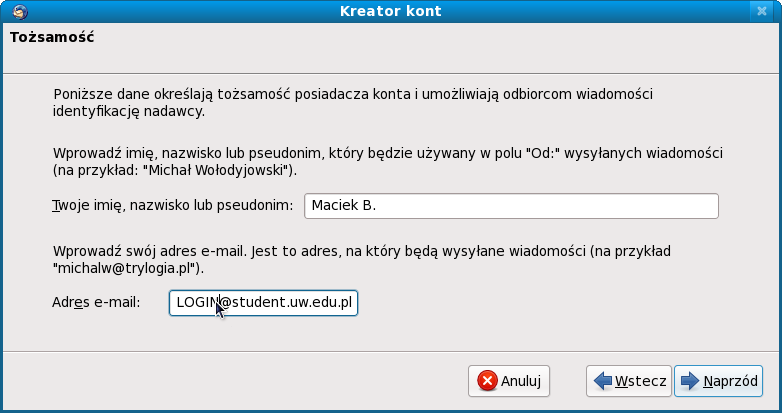
Task: Click the word LOGIN in e-mail field
Action: [195, 302]
